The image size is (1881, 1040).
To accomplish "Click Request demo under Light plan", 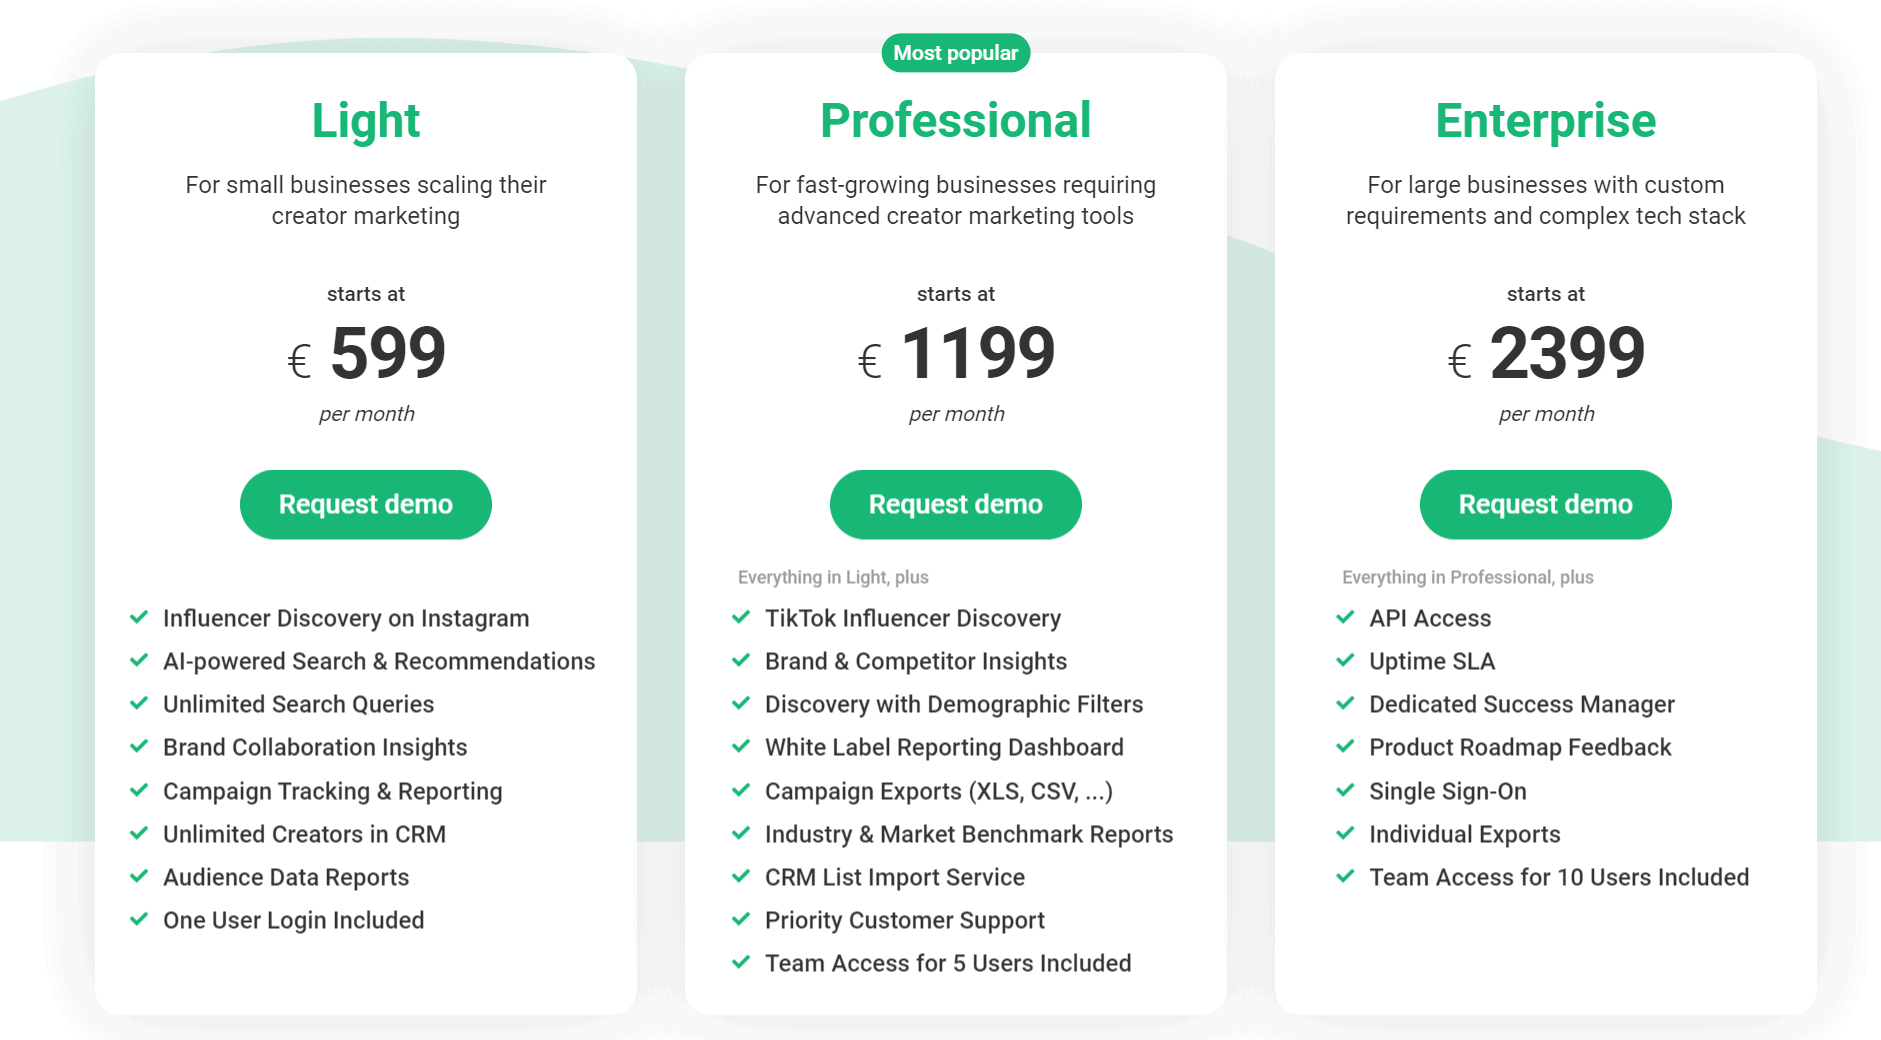I will (365, 504).
